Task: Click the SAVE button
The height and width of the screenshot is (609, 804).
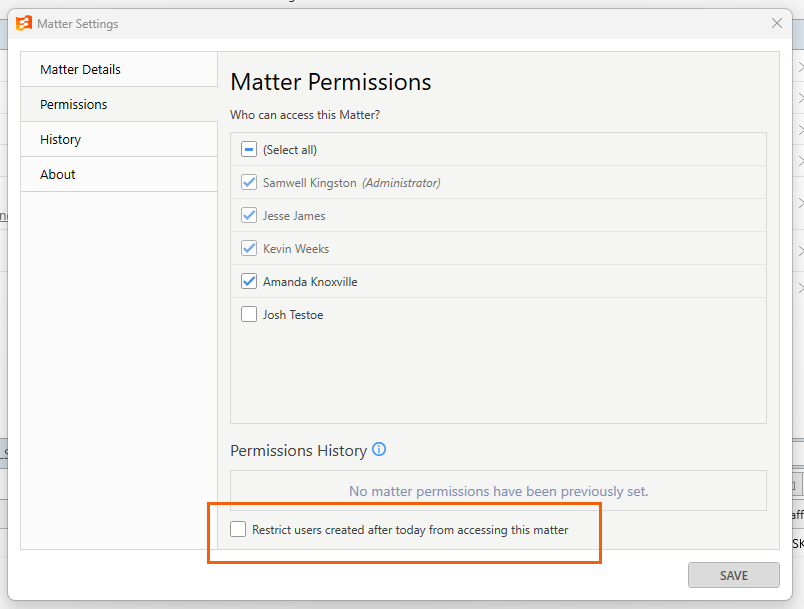Action: click(734, 575)
